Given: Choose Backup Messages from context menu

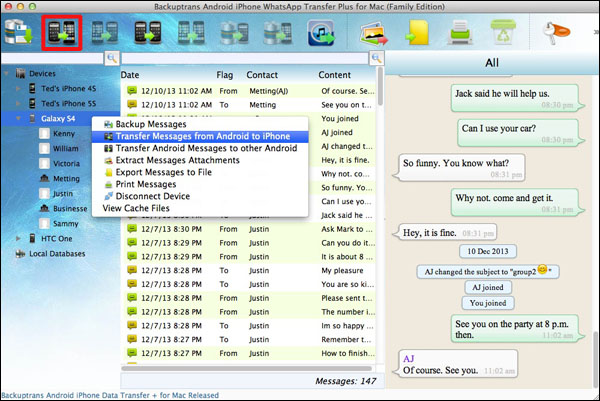Looking at the screenshot, I should point(200,124).
